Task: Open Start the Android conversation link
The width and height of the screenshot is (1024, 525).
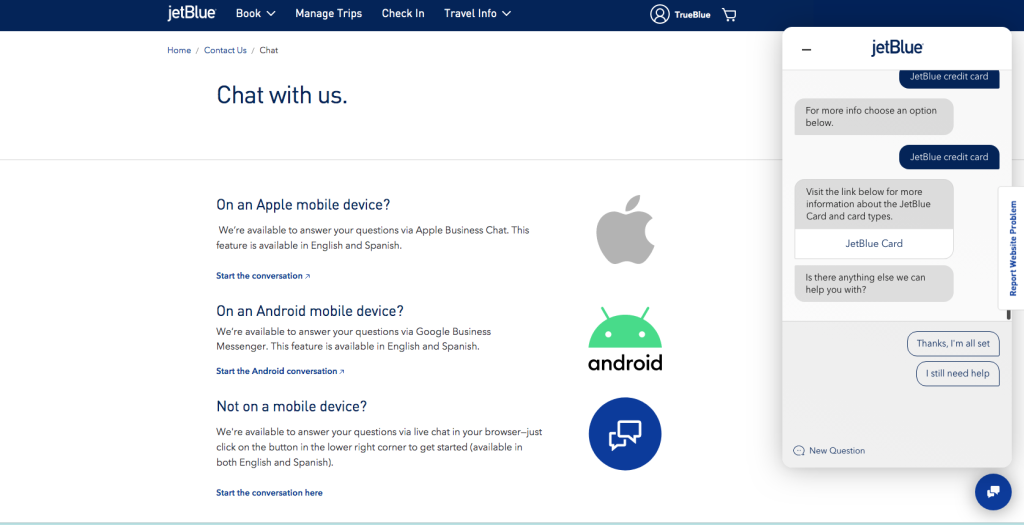Action: tap(279, 371)
